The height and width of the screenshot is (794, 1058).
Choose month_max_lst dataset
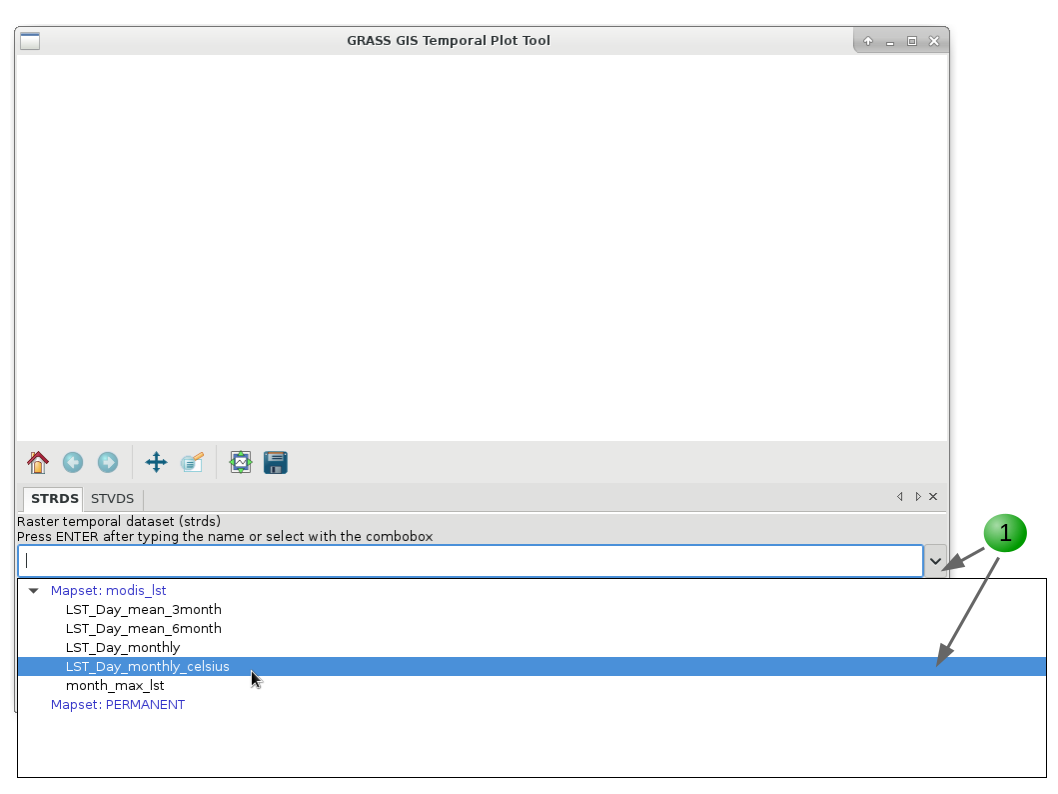tap(115, 685)
